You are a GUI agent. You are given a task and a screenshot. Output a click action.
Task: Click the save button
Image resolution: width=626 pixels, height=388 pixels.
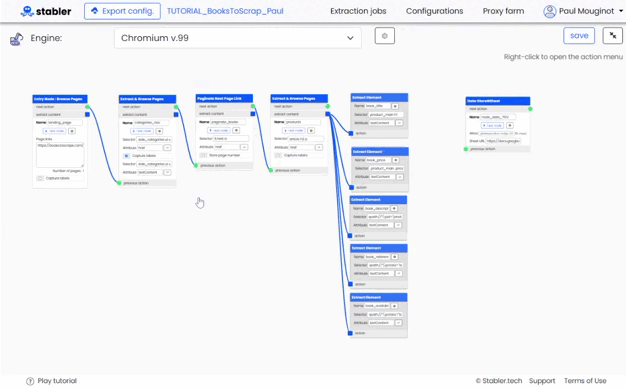pyautogui.click(x=579, y=36)
